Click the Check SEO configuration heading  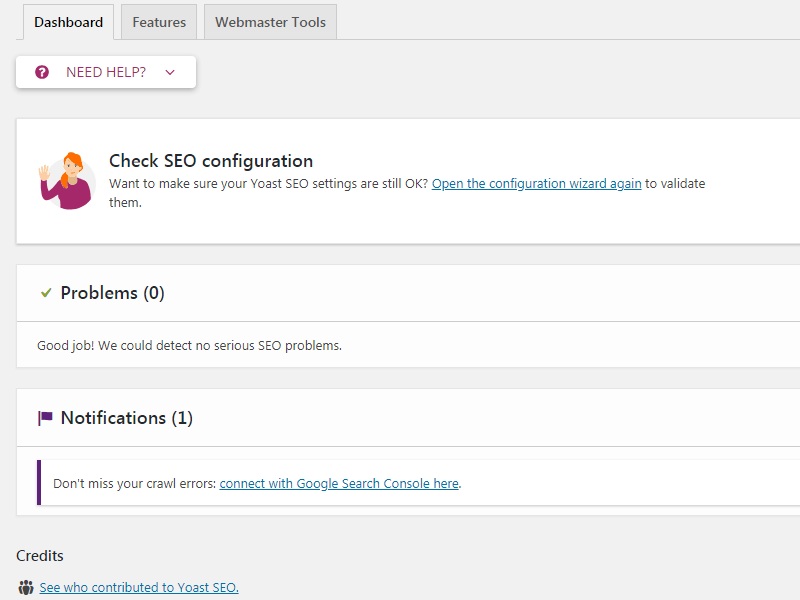pyautogui.click(x=210, y=160)
